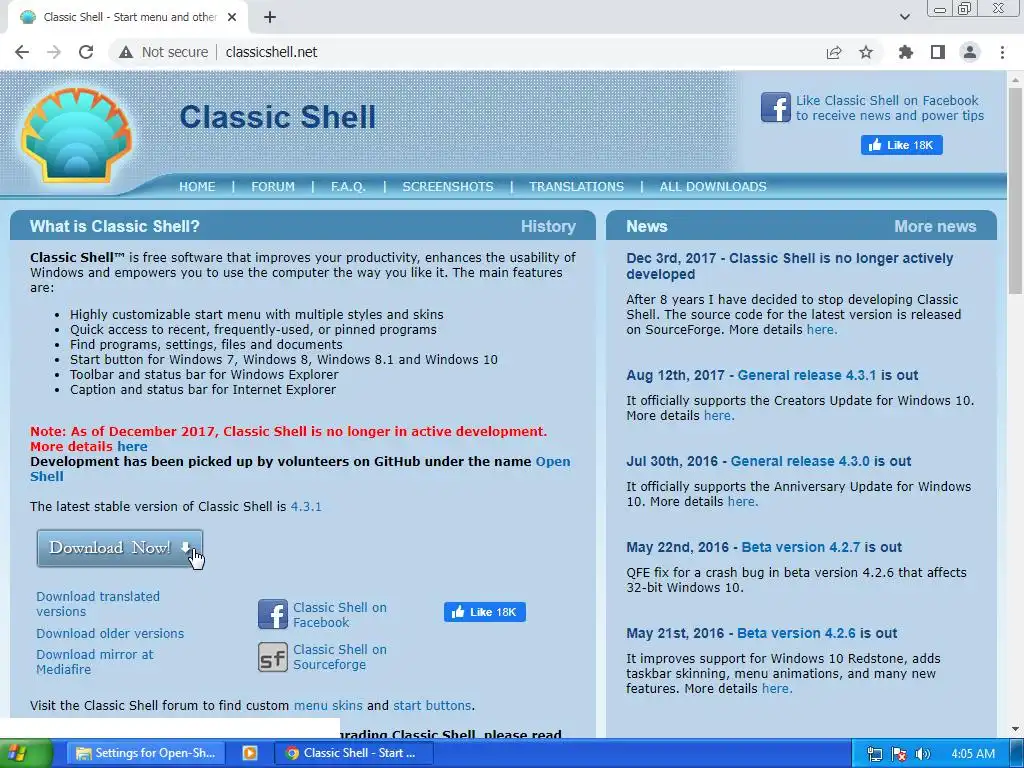Open the Classic Shell on Facebook text link
This screenshot has height=768, width=1024.
(340, 615)
